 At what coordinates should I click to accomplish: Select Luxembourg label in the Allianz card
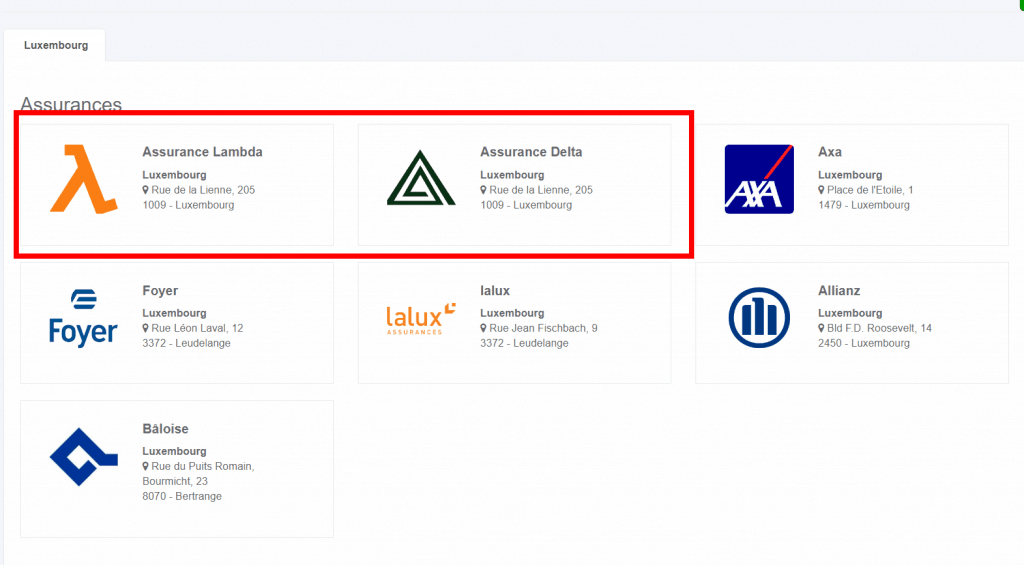click(850, 313)
